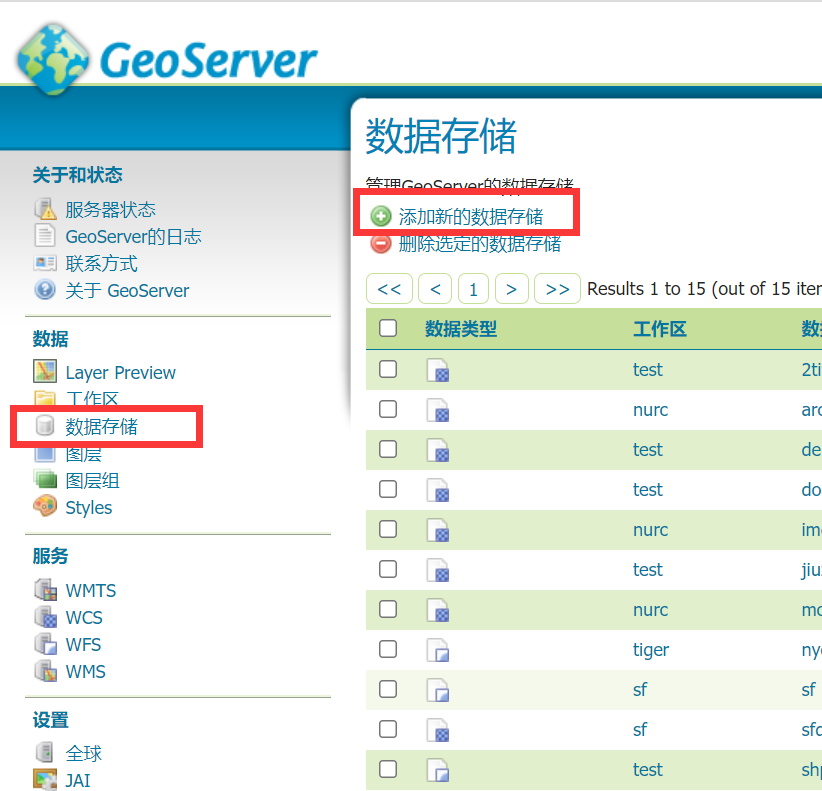Viewport: 822px width, 791px height.
Task: Click the GeoServer globe logo
Action: click(x=52, y=59)
